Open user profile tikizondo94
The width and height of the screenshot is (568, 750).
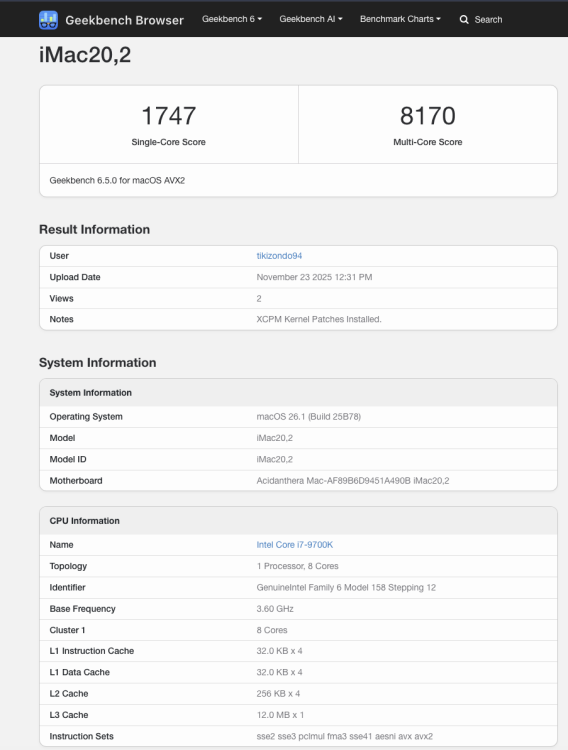point(279,256)
